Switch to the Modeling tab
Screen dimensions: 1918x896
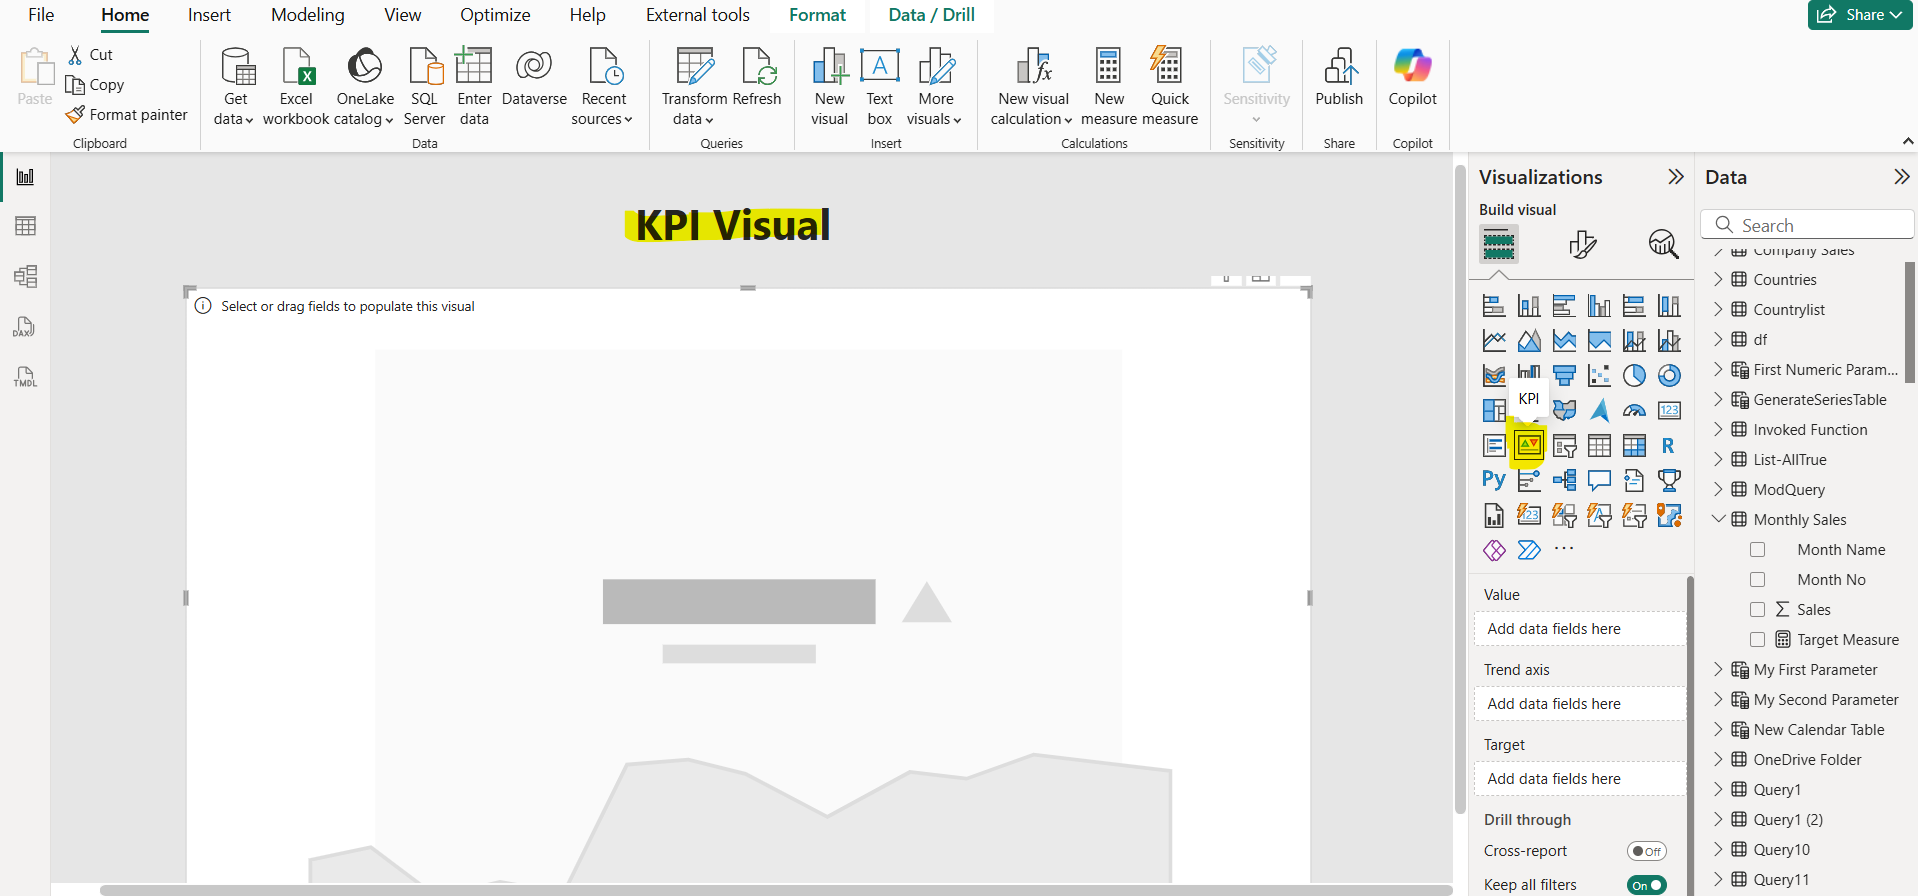tap(307, 15)
